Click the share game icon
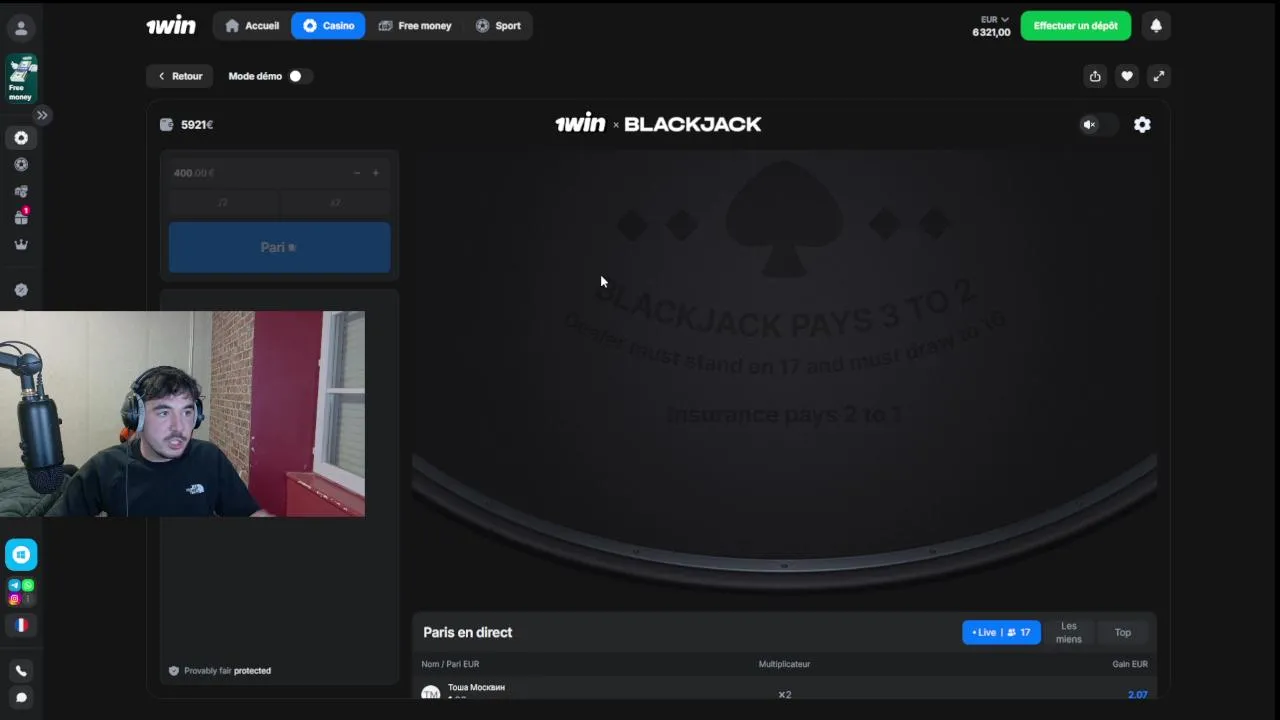1280x720 pixels. coord(1095,76)
